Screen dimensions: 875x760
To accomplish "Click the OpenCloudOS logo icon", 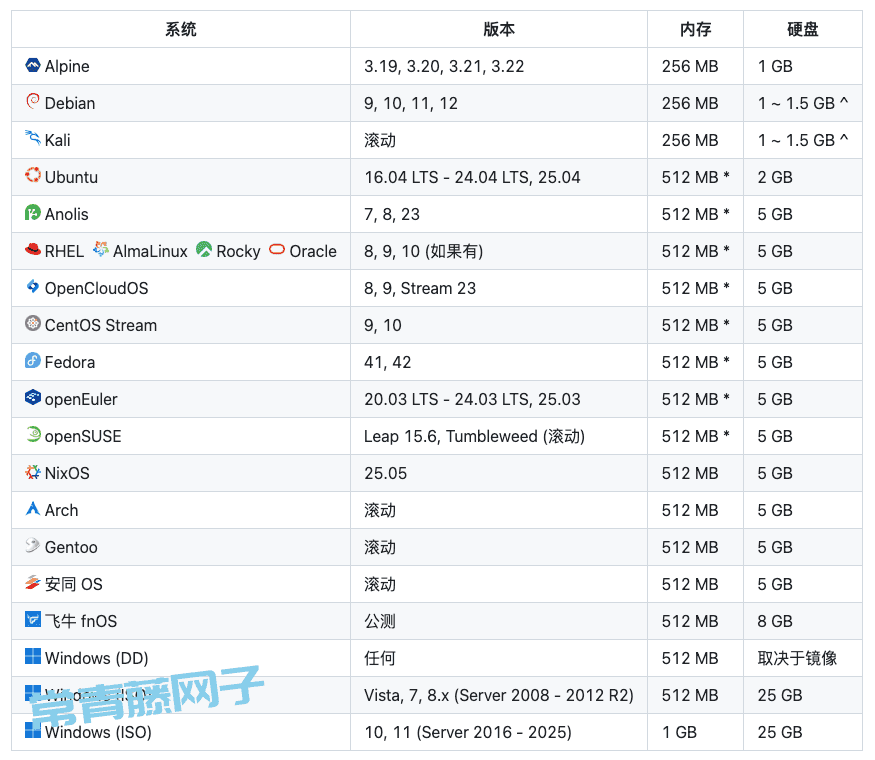I will [33, 286].
